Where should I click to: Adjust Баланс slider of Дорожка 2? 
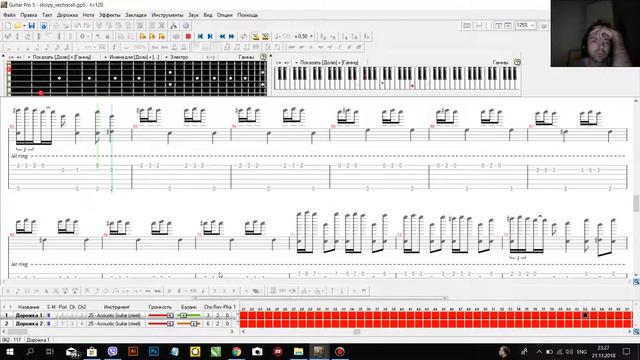[189, 324]
